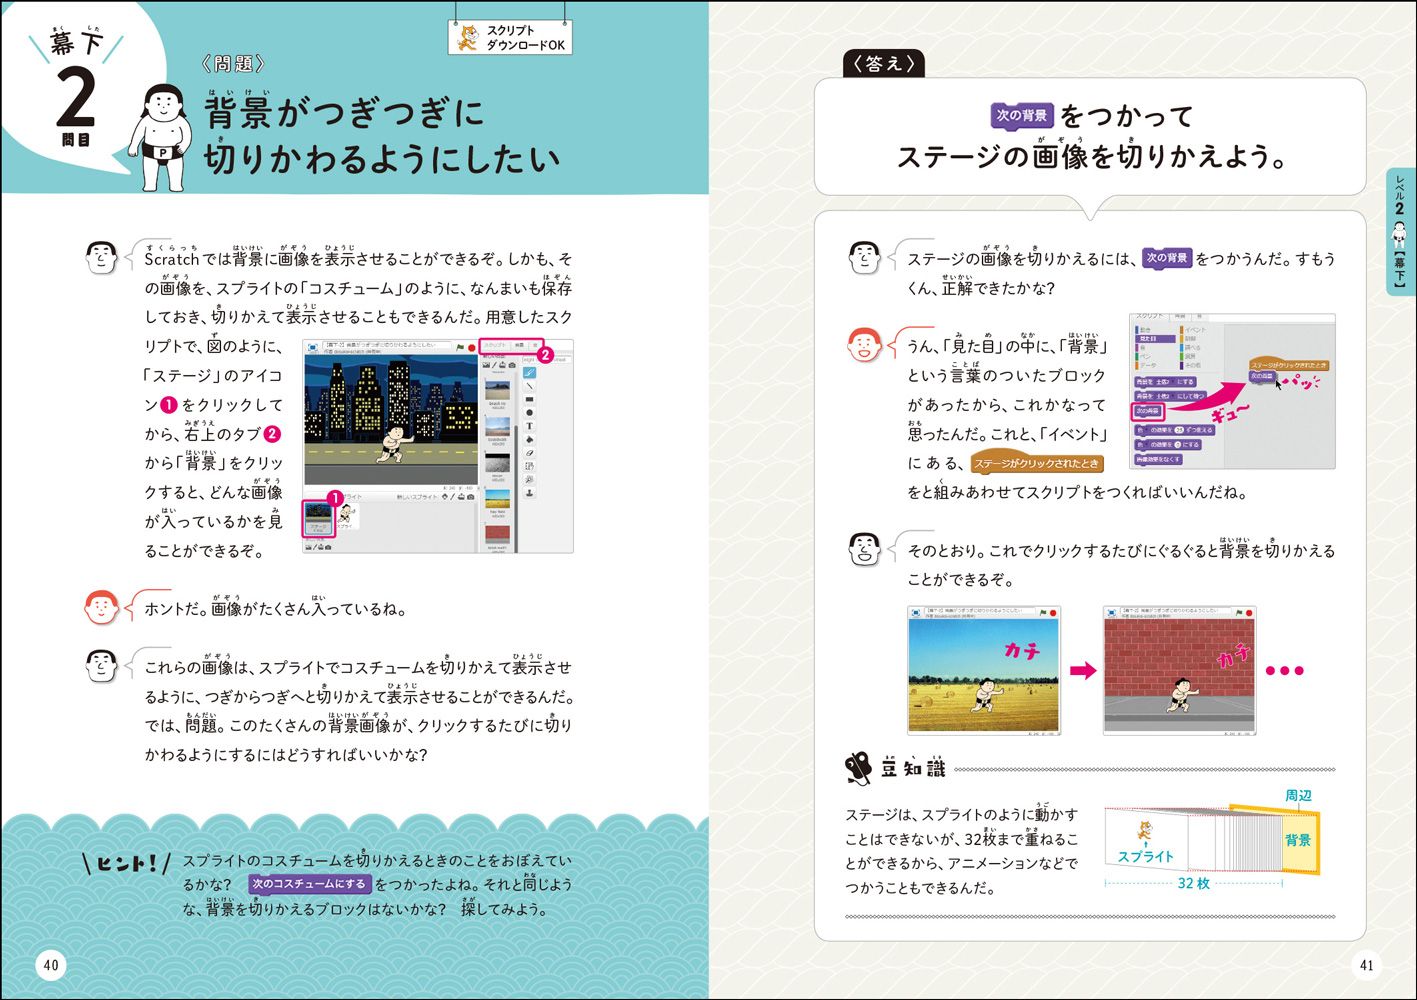
Task: Select the hay field backdrop thumbnail
Action: click(x=497, y=499)
